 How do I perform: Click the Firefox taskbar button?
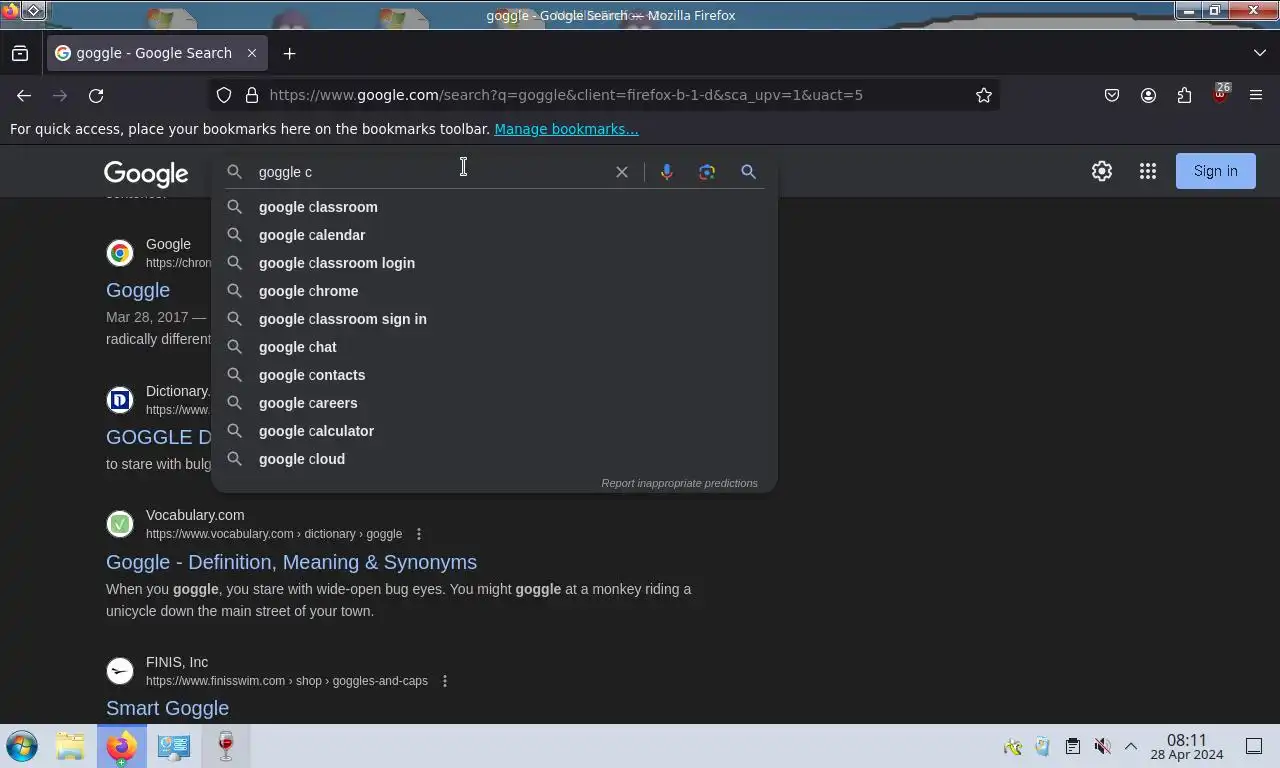pos(121,746)
